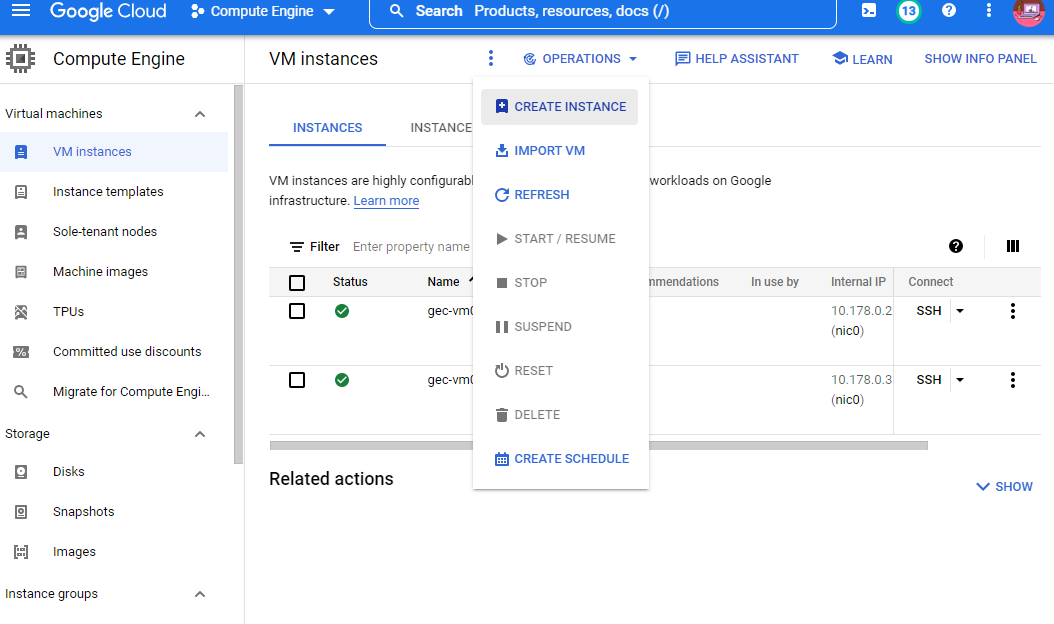Click the Images sidebar icon
The width and height of the screenshot is (1054, 624).
pyautogui.click(x=21, y=552)
